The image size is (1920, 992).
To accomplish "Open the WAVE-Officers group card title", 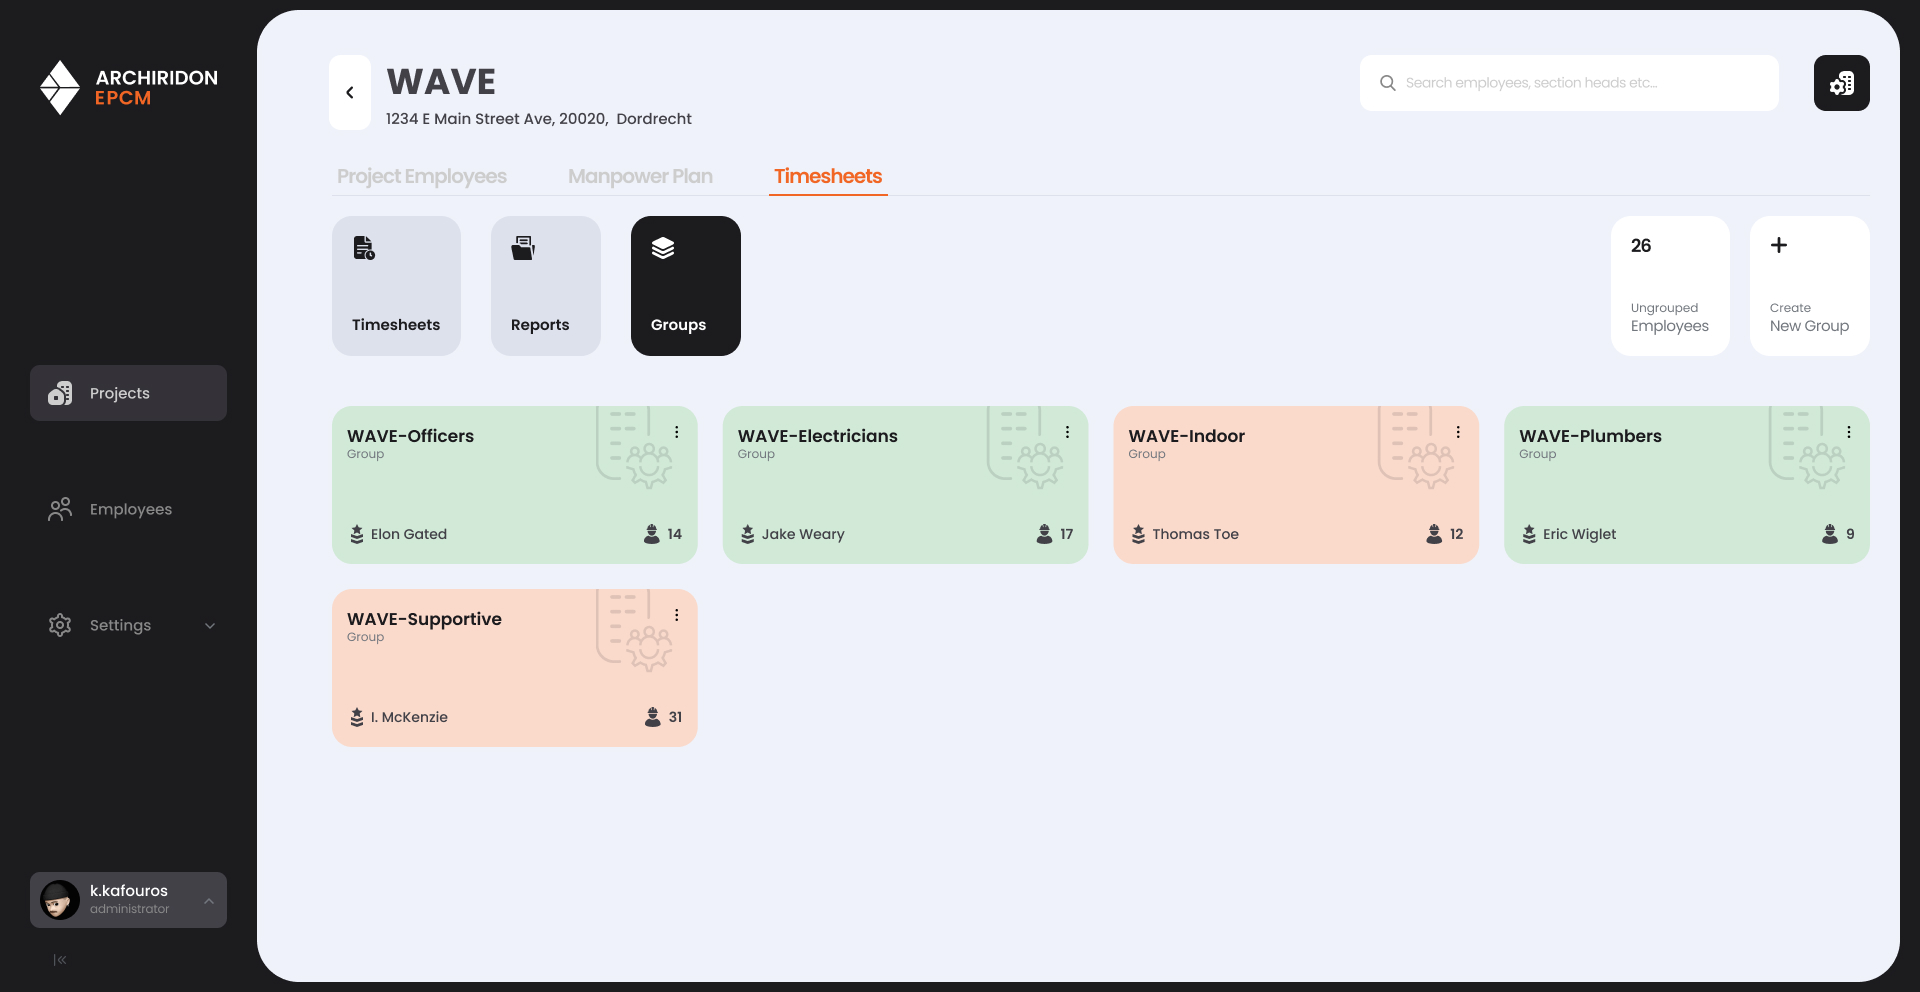I will 410,436.
